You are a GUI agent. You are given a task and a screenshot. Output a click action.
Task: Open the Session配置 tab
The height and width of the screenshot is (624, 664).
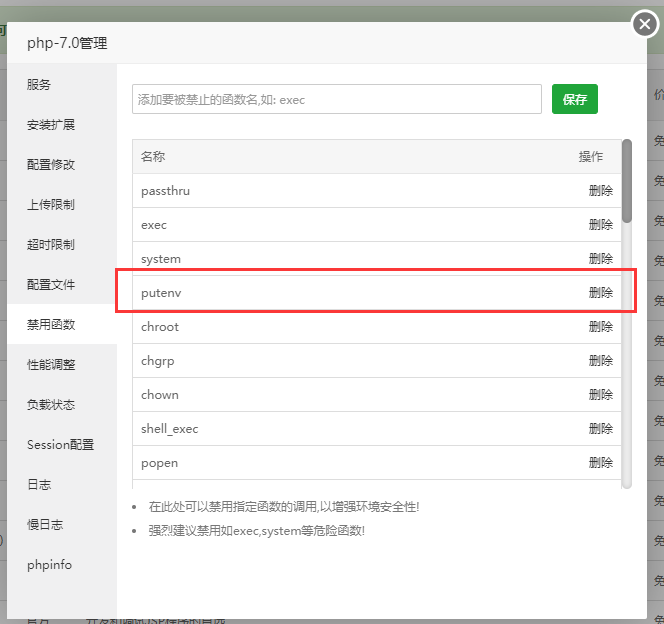coord(60,445)
